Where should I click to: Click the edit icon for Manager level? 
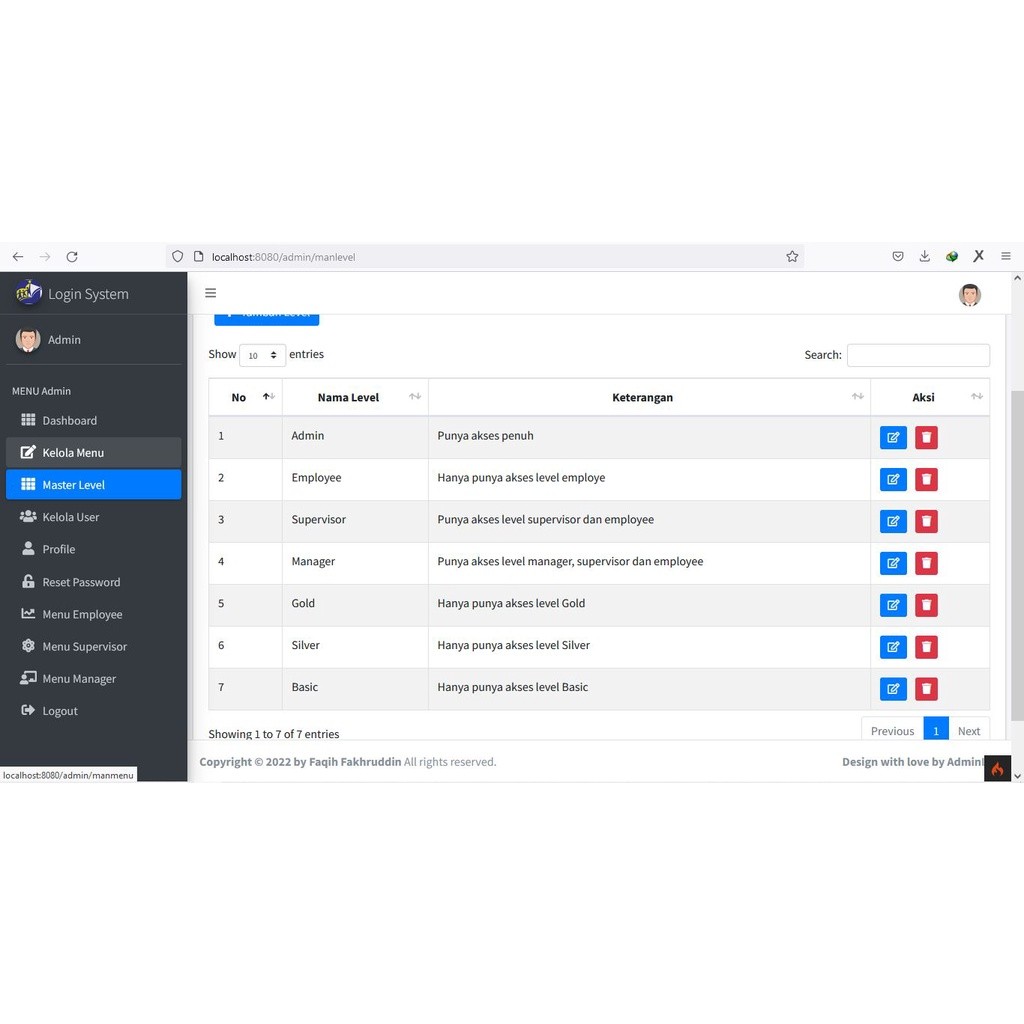[893, 563]
